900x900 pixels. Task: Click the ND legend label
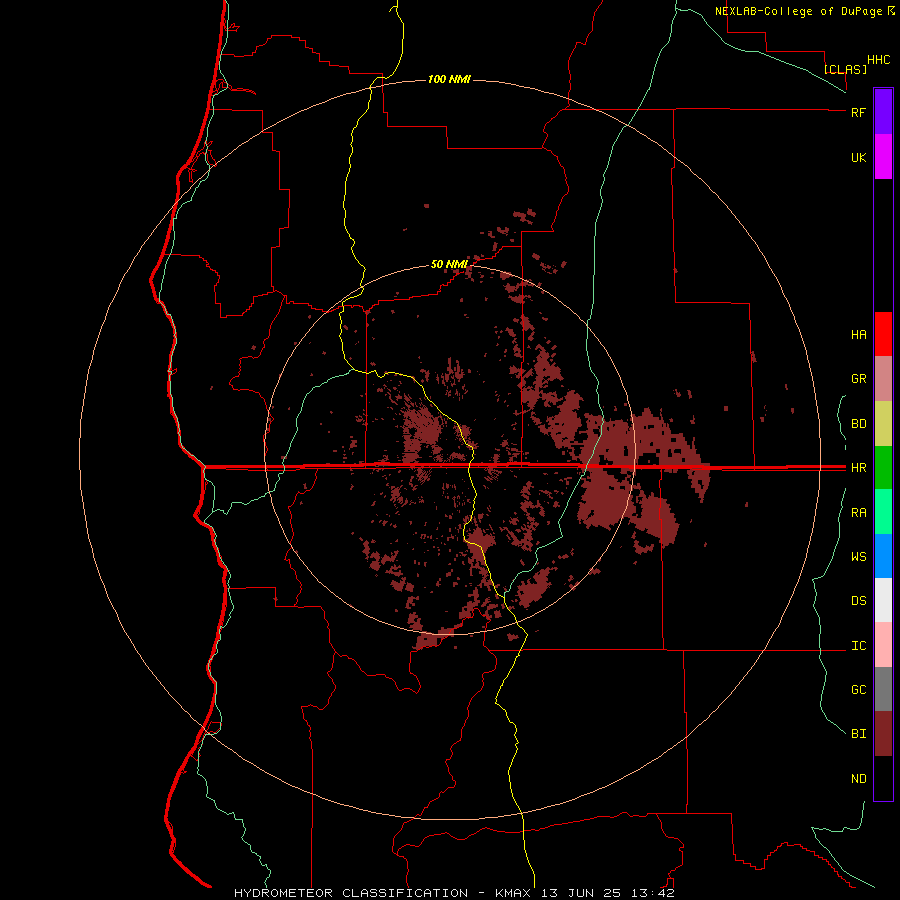[x=858, y=779]
